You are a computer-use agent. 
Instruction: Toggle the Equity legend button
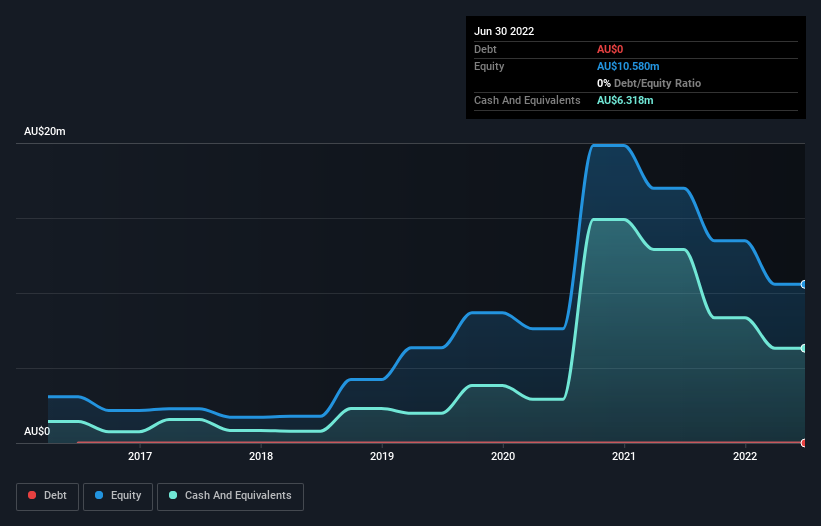click(x=118, y=496)
